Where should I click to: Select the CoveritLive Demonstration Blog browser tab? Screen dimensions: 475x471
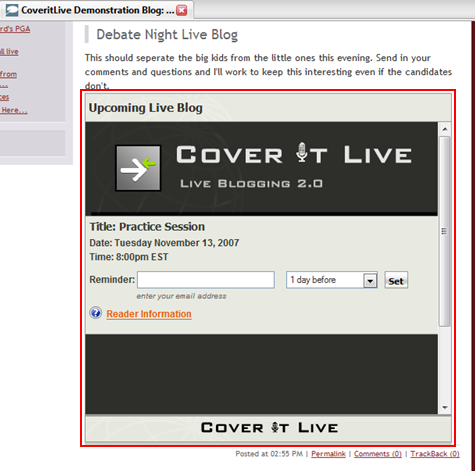97,10
